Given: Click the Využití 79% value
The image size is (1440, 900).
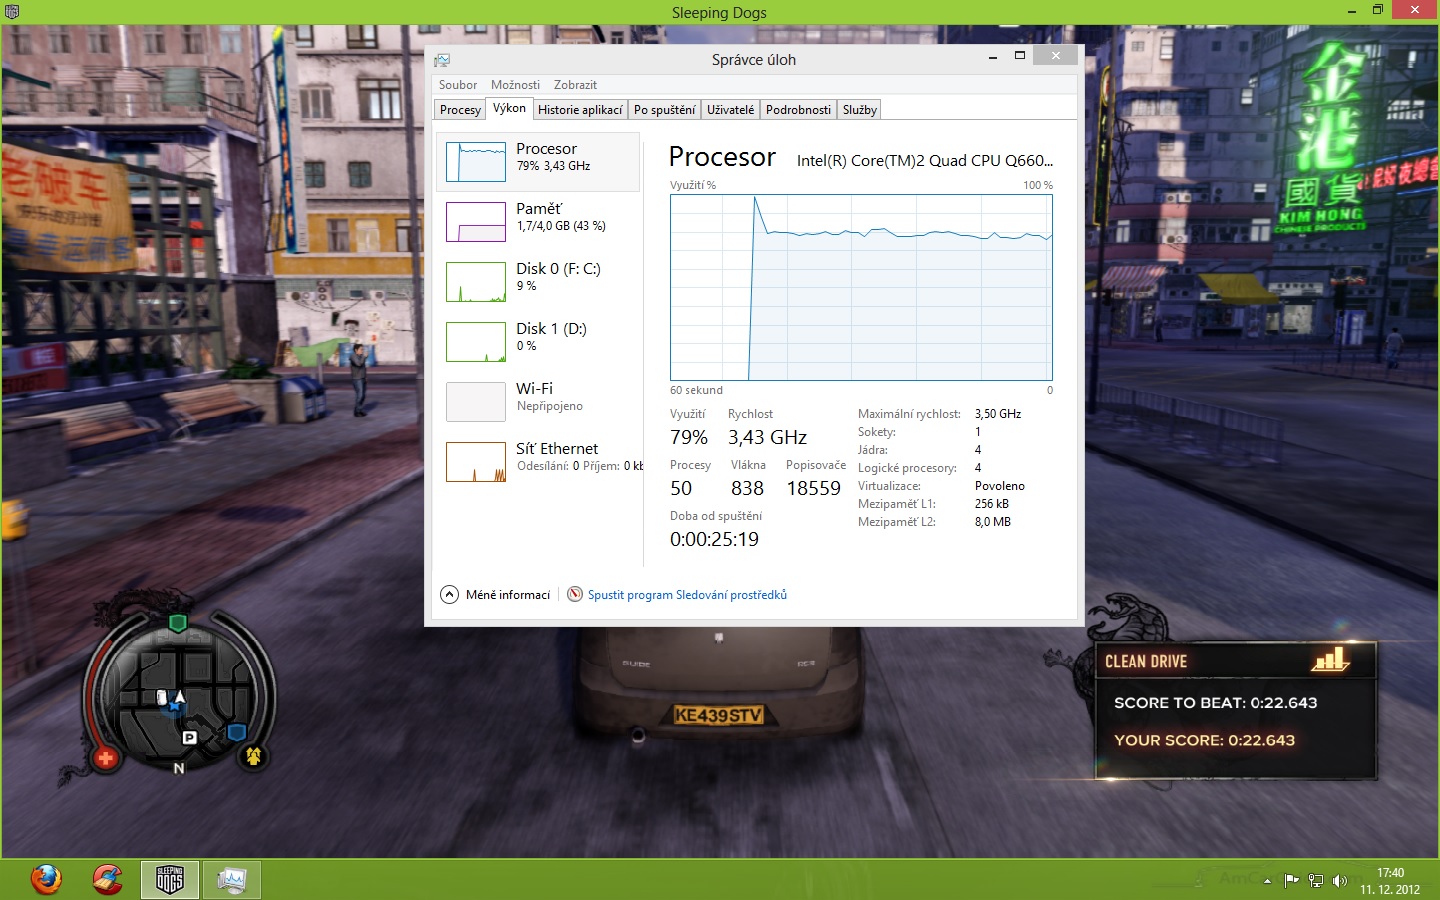Looking at the screenshot, I should 689,437.
